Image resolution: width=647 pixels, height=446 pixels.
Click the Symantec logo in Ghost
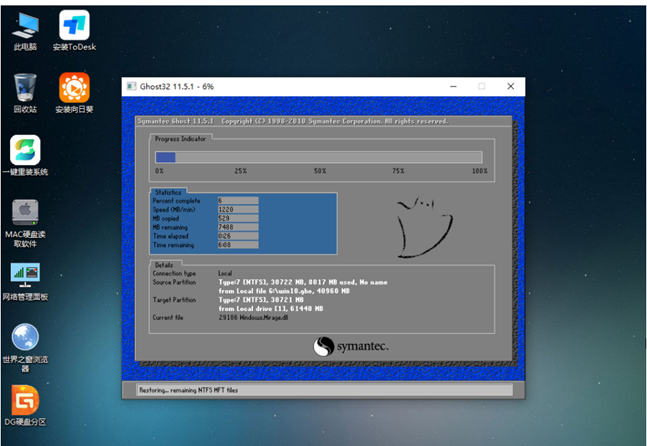click(350, 346)
